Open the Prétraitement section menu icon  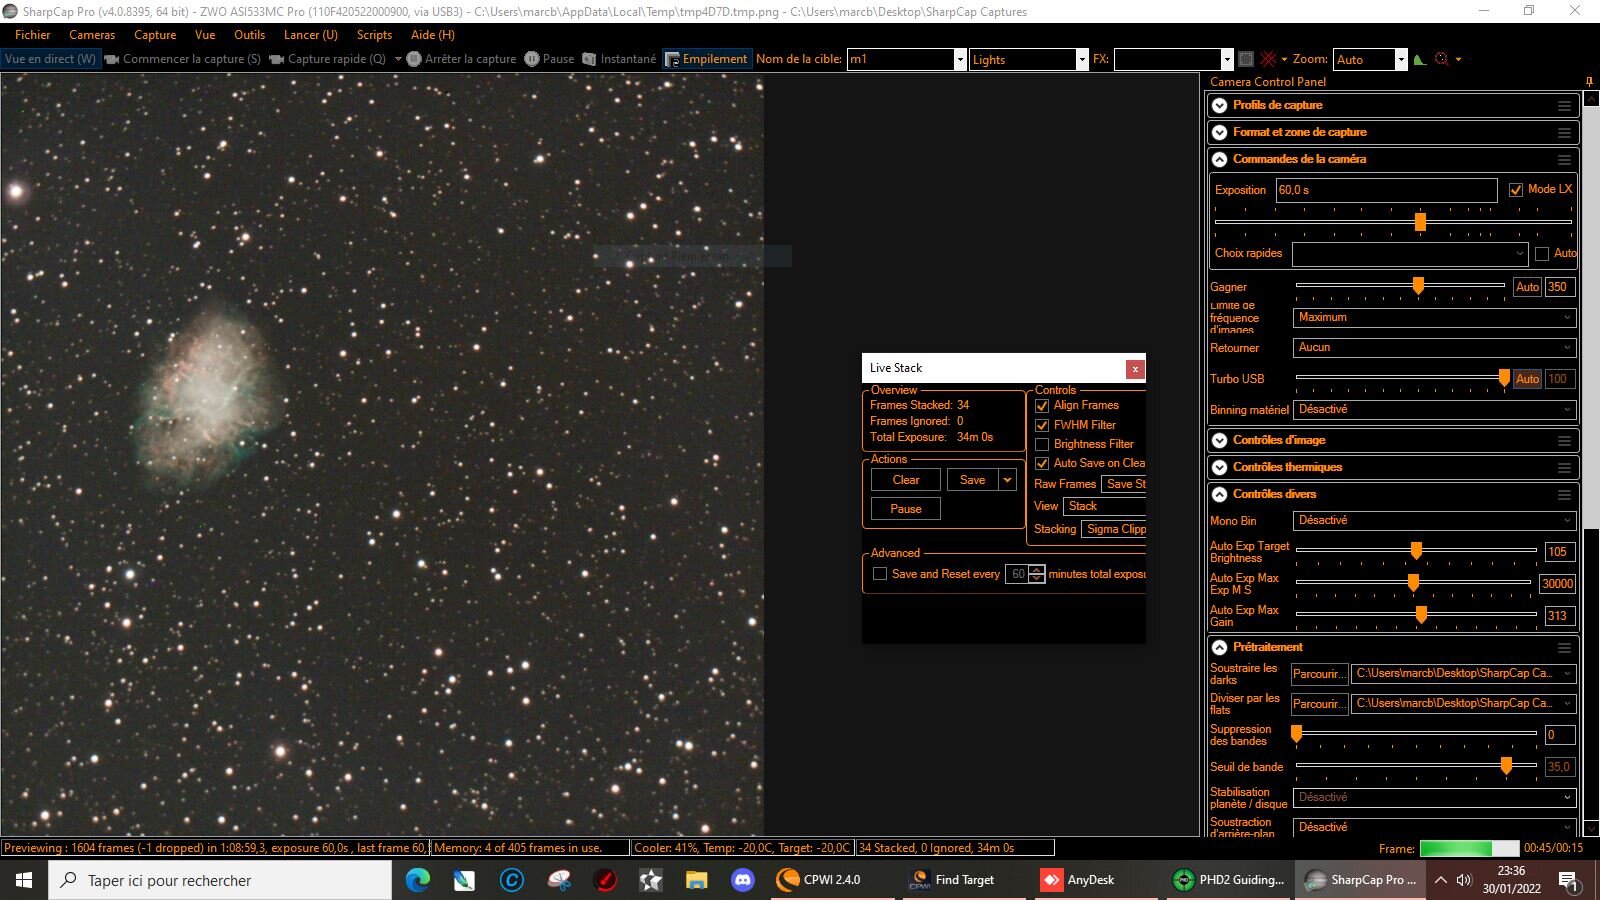pos(1564,648)
